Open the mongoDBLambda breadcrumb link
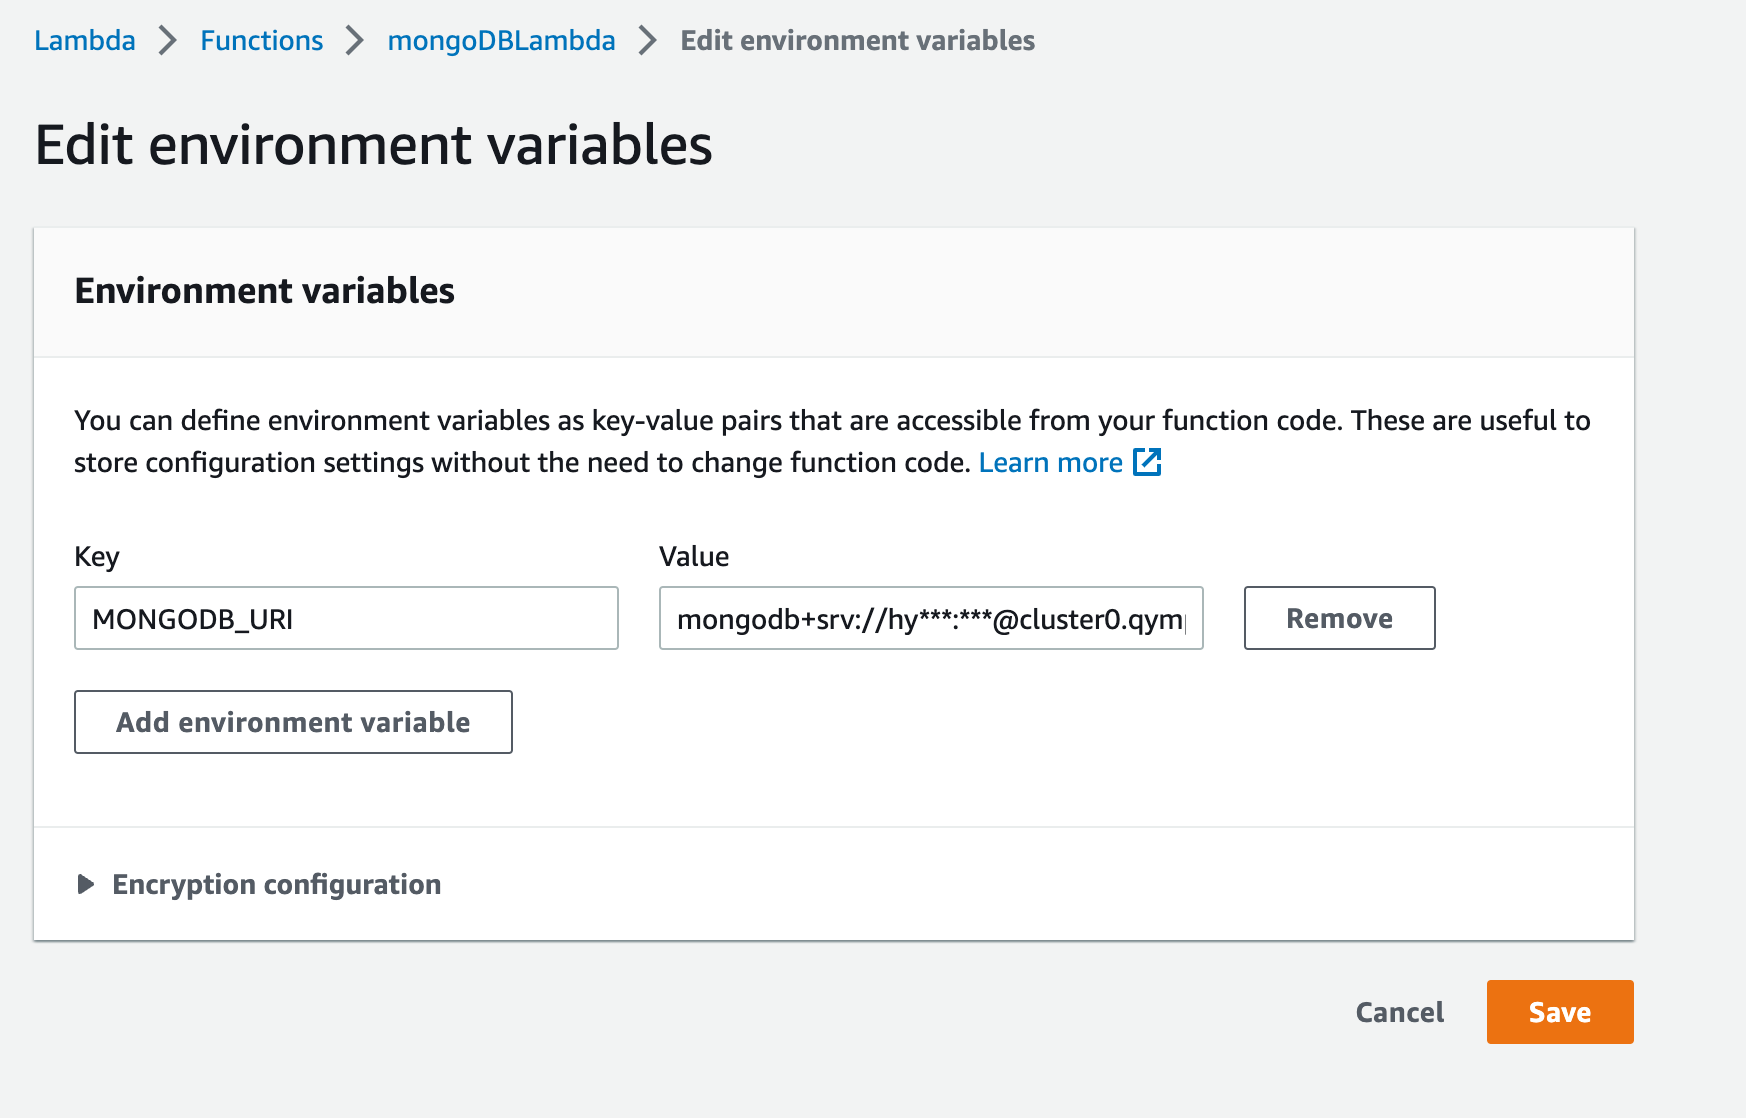Viewport: 1746px width, 1118px height. tap(501, 41)
